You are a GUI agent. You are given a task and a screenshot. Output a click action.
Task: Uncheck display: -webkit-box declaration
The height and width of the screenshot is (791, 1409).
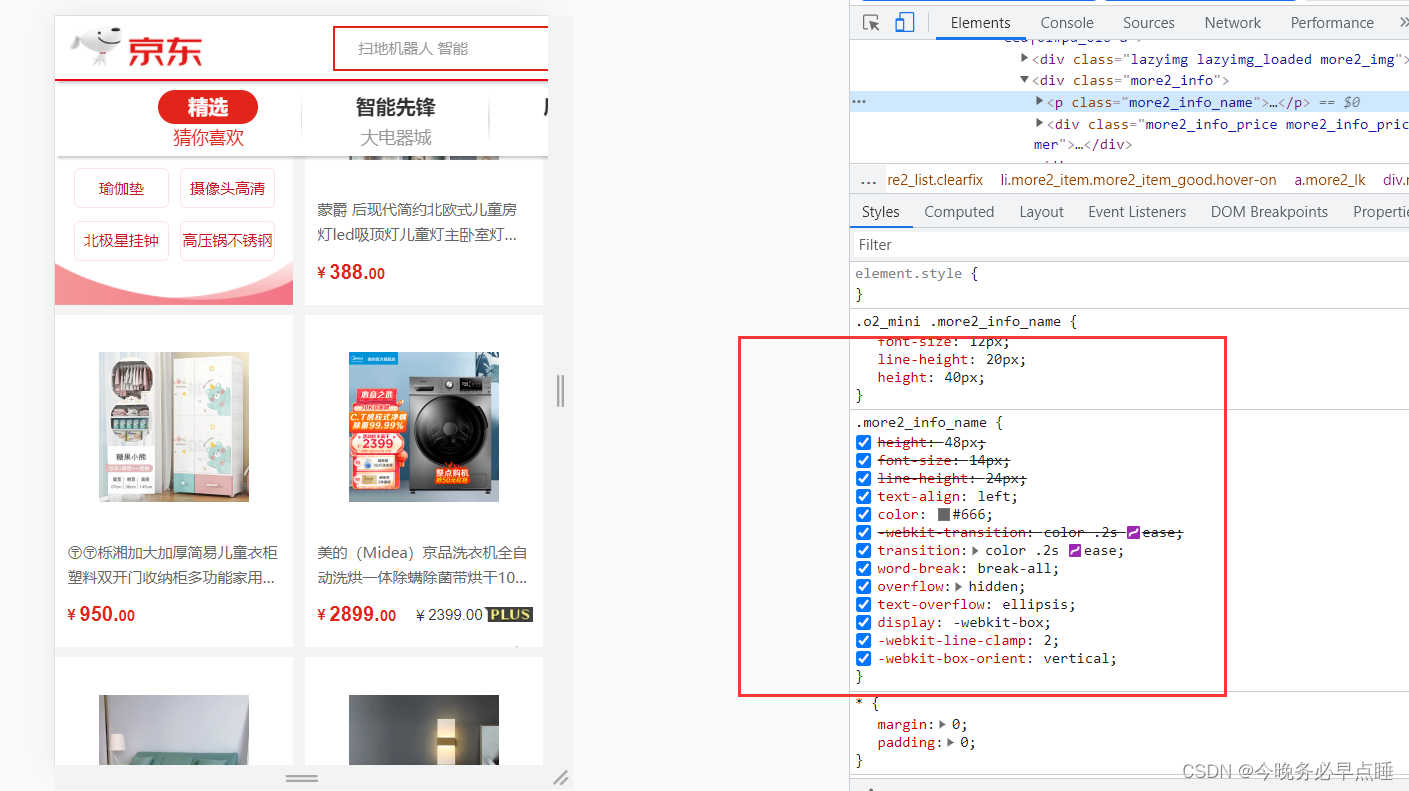(864, 623)
